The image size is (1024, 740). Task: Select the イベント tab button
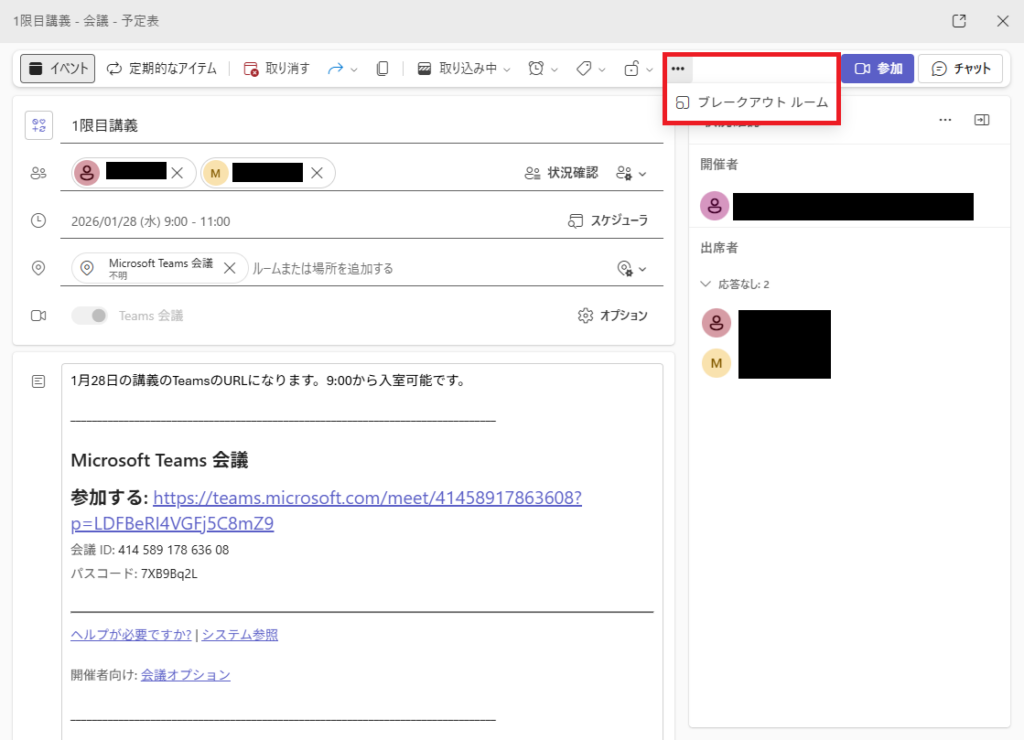coord(58,69)
